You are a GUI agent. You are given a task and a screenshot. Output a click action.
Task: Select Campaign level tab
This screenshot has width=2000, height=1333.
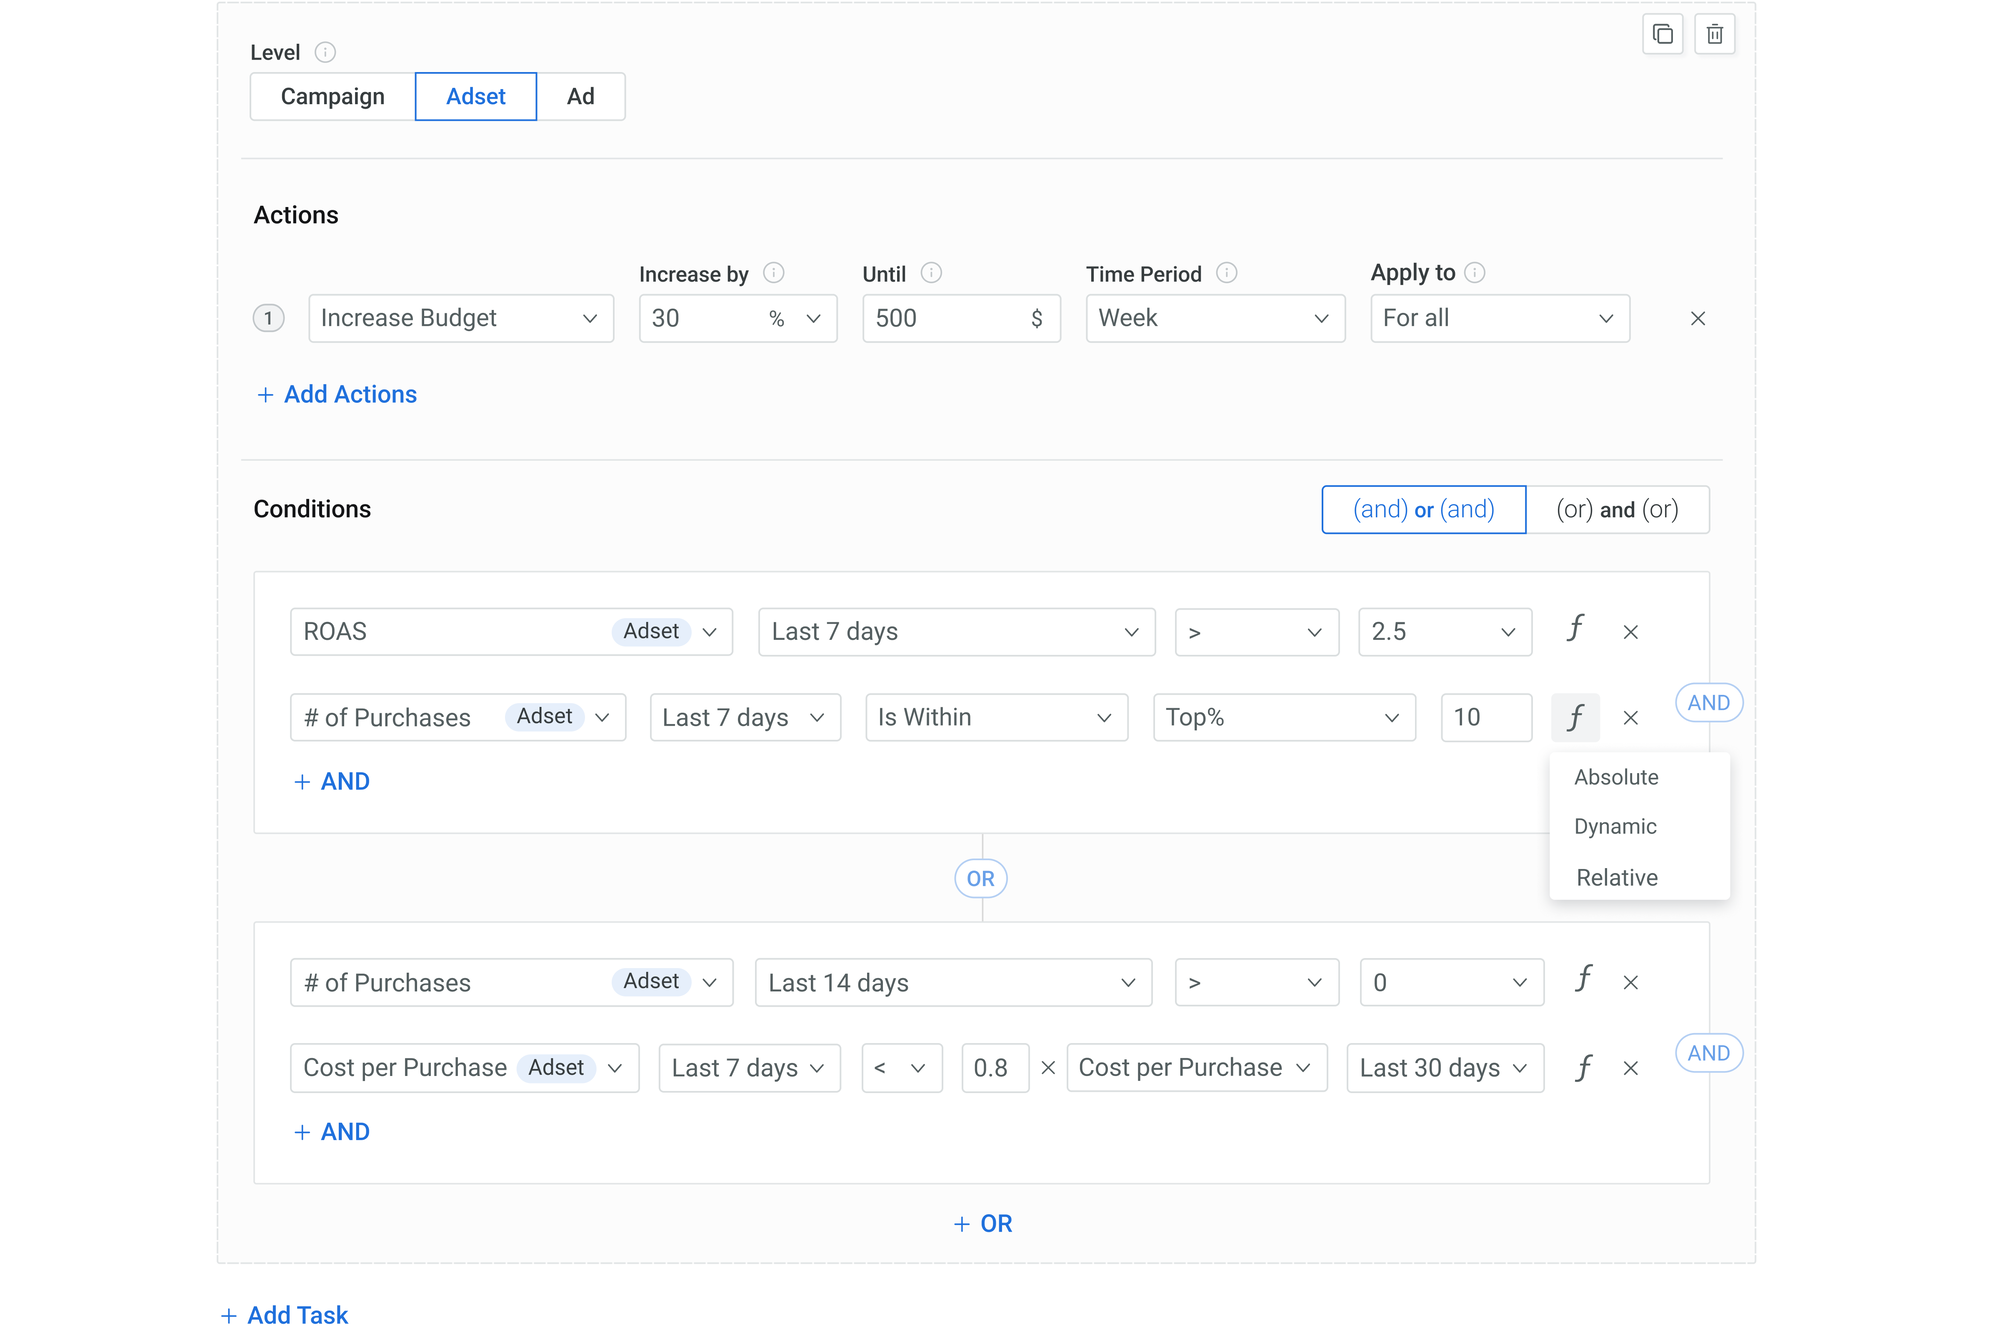pyautogui.click(x=330, y=95)
